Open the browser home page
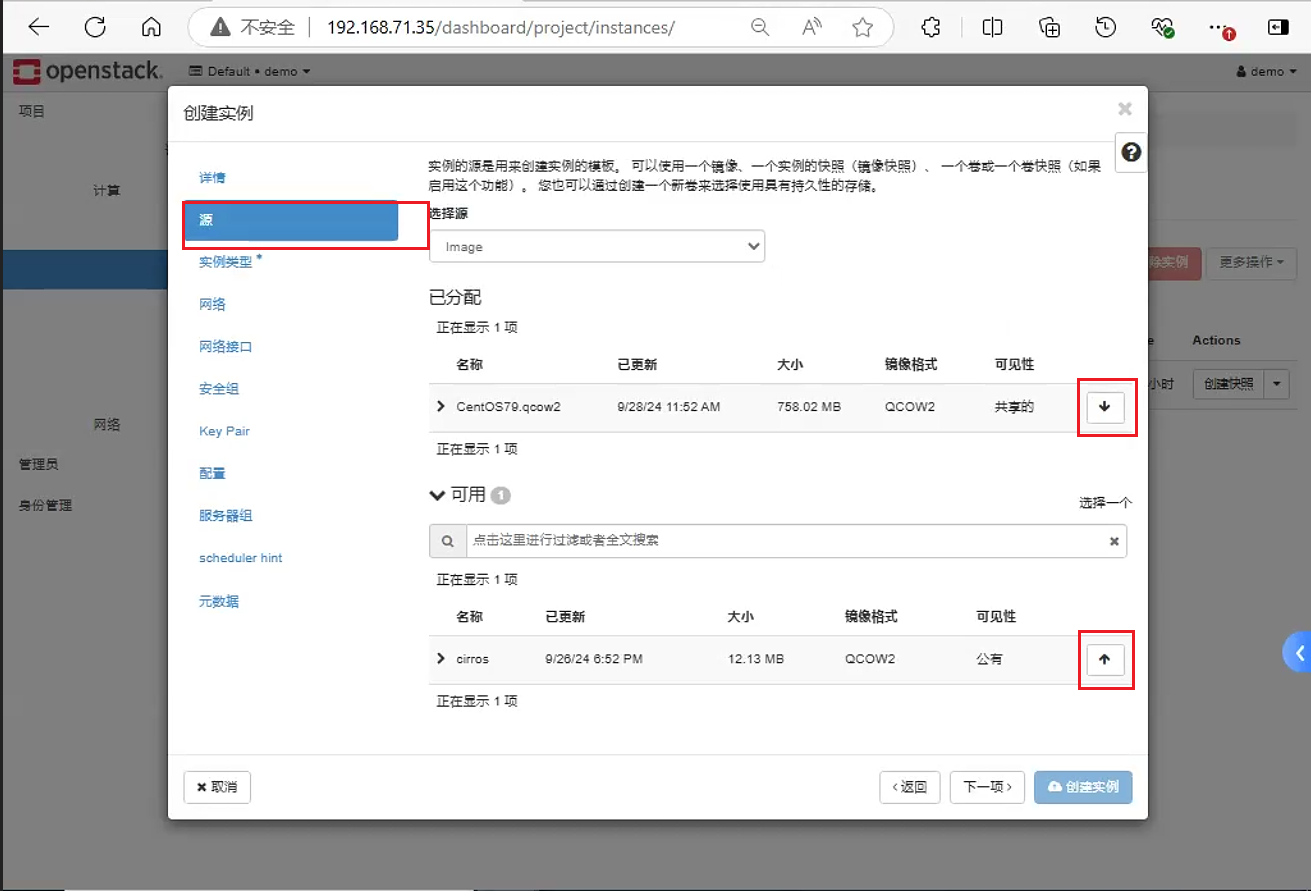The width and height of the screenshot is (1311, 891). tap(151, 27)
